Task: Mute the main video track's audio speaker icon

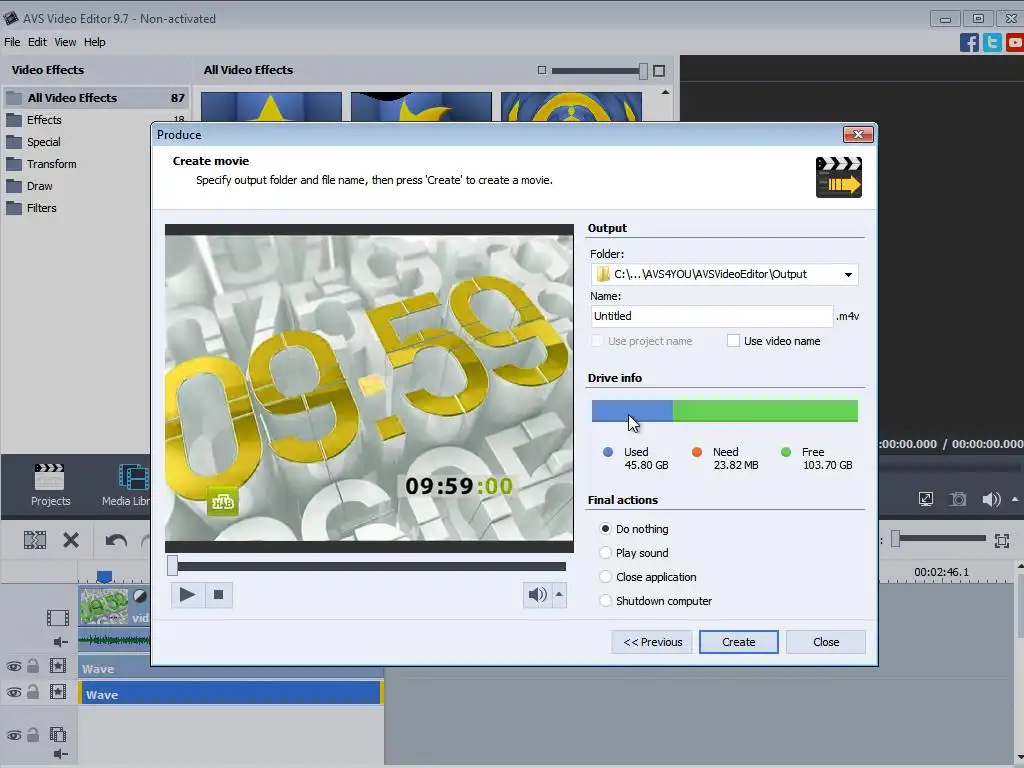Action: tap(60, 642)
